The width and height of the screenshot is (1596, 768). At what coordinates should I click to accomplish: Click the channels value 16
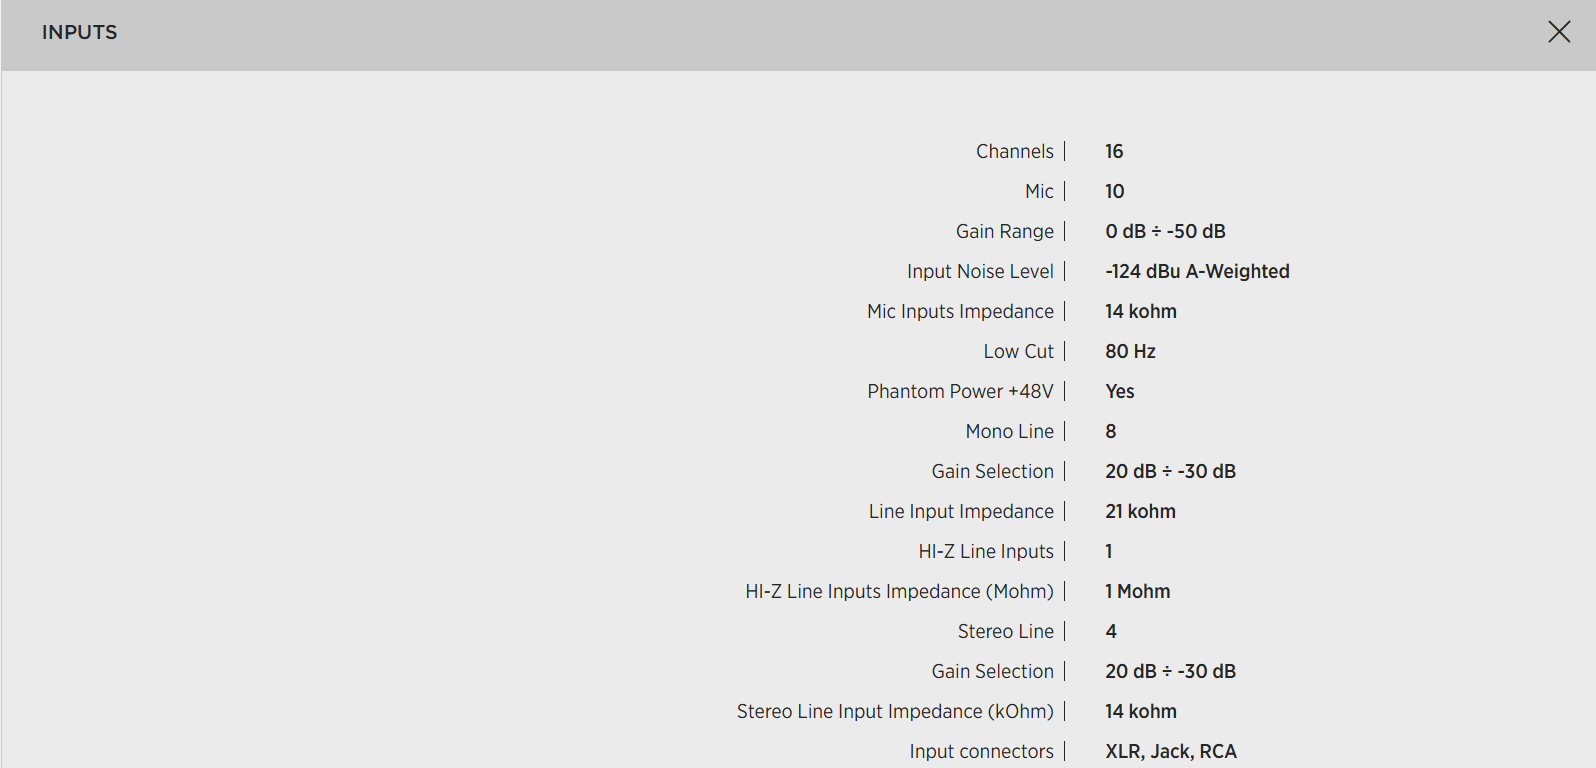[1114, 151]
